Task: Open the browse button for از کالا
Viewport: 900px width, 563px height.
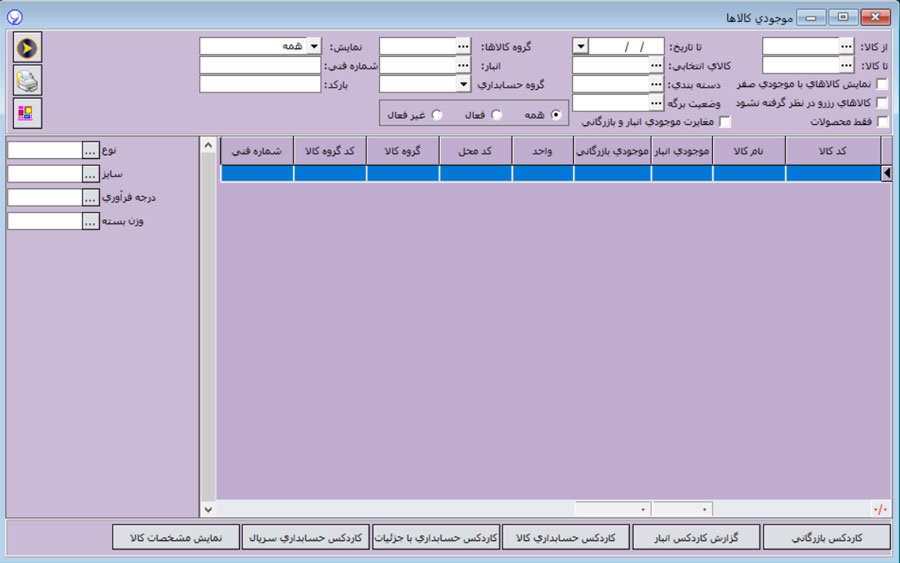Action: [846, 46]
